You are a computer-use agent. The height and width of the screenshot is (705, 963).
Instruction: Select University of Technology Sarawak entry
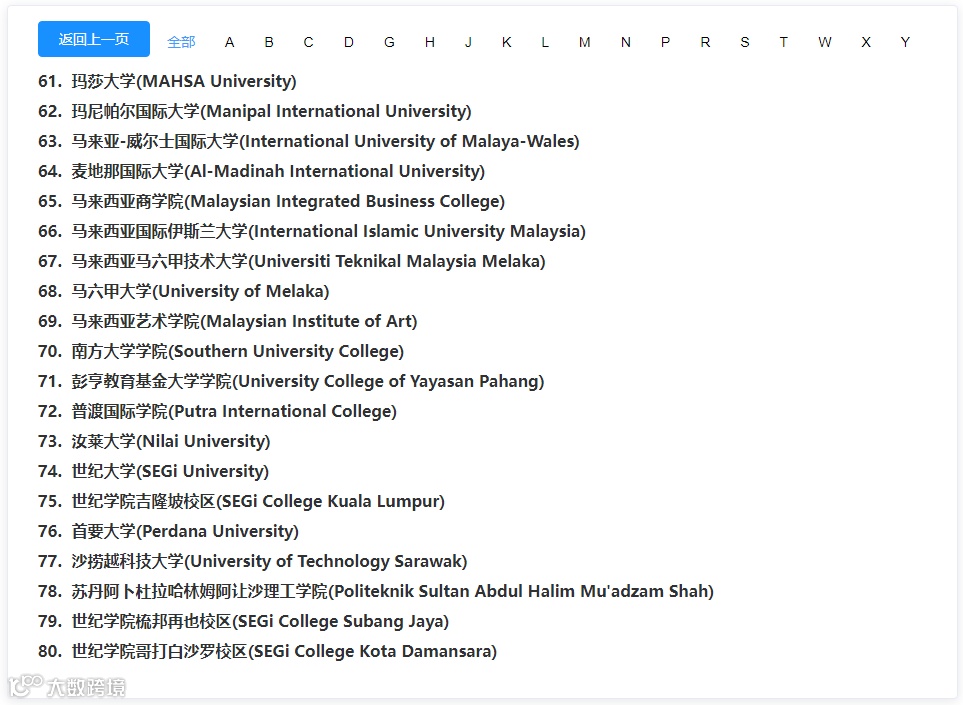pos(252,561)
